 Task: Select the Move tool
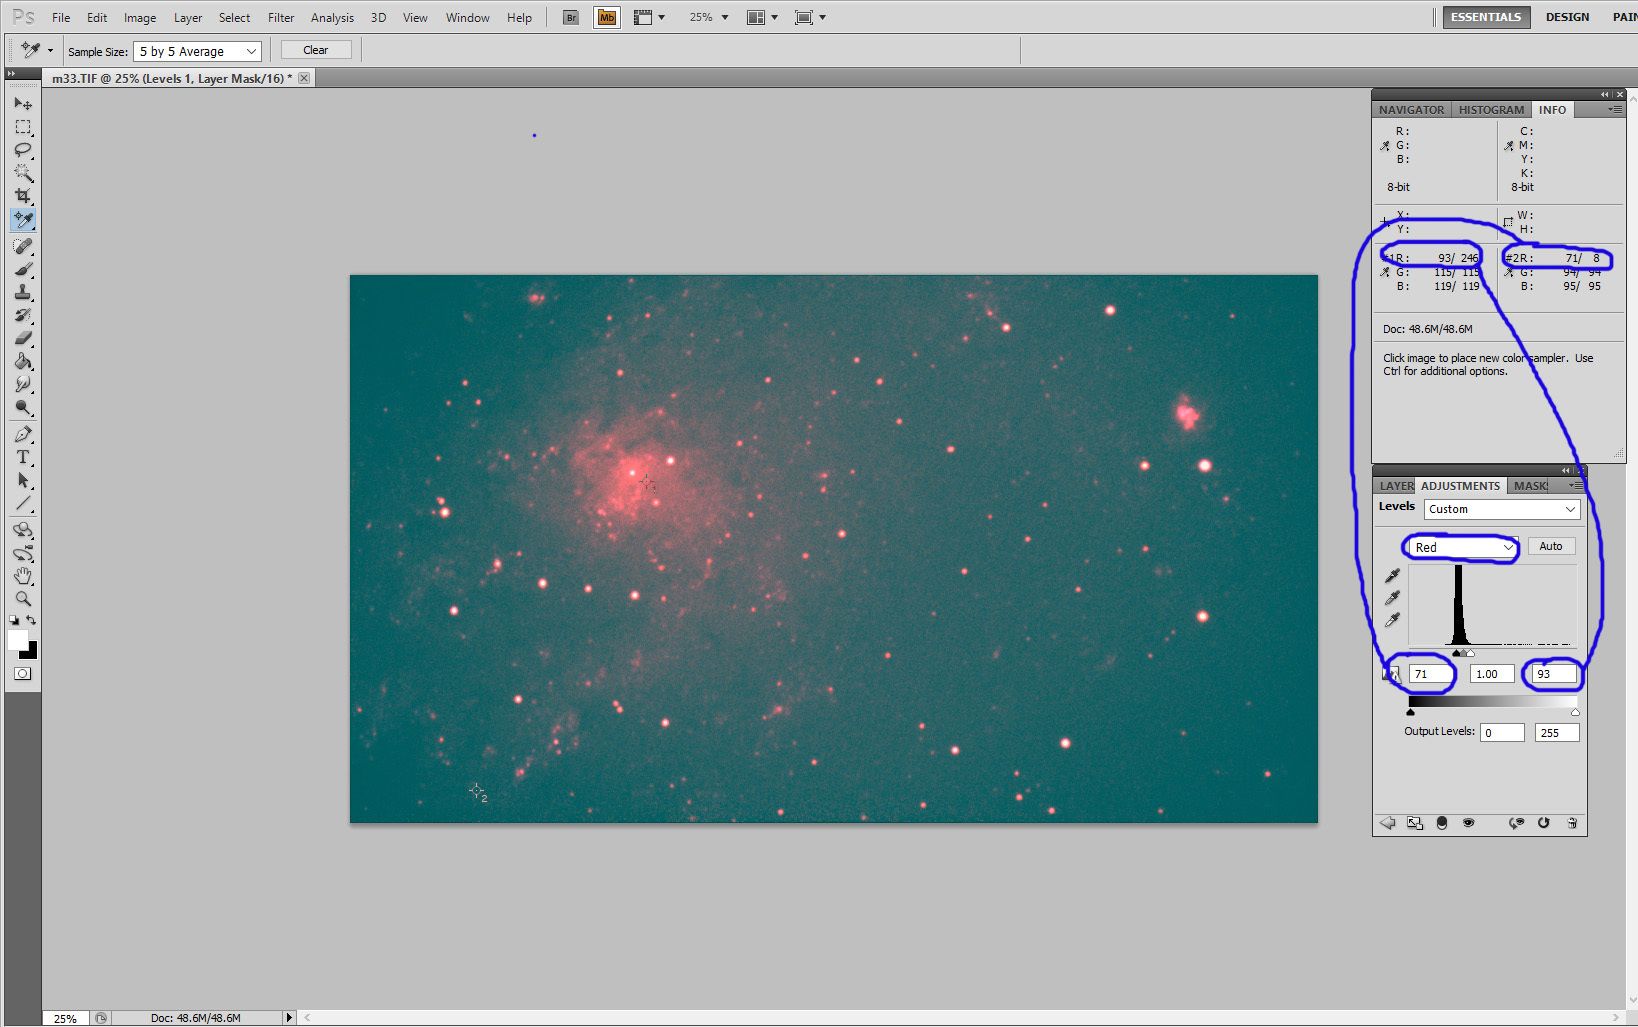click(x=24, y=104)
